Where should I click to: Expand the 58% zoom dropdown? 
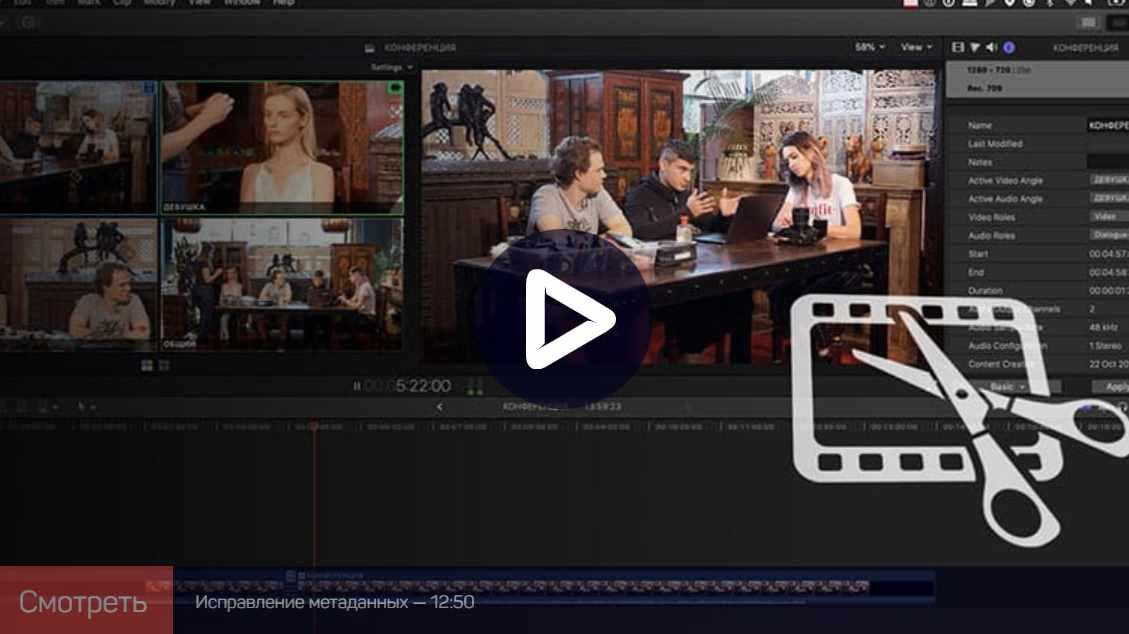pyautogui.click(x=870, y=47)
